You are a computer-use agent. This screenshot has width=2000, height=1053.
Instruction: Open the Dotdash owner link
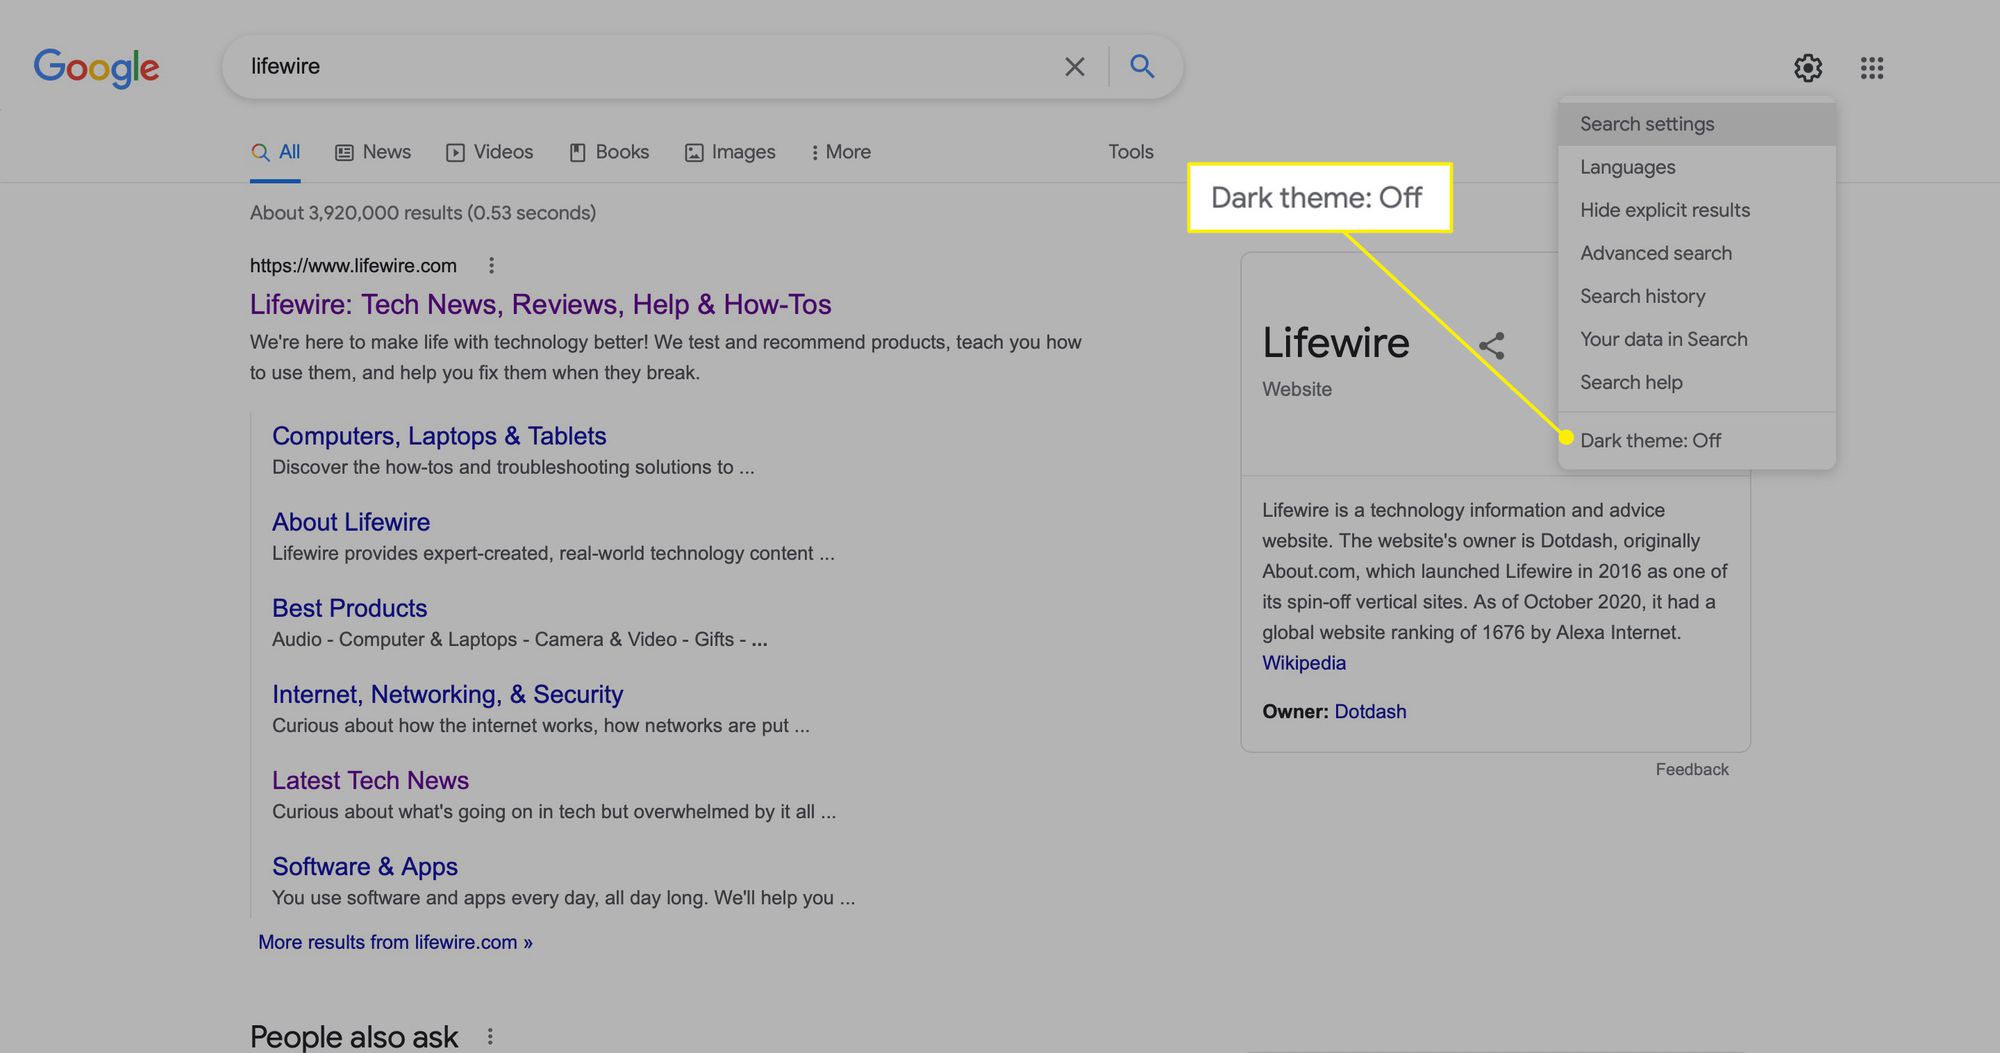point(1370,711)
